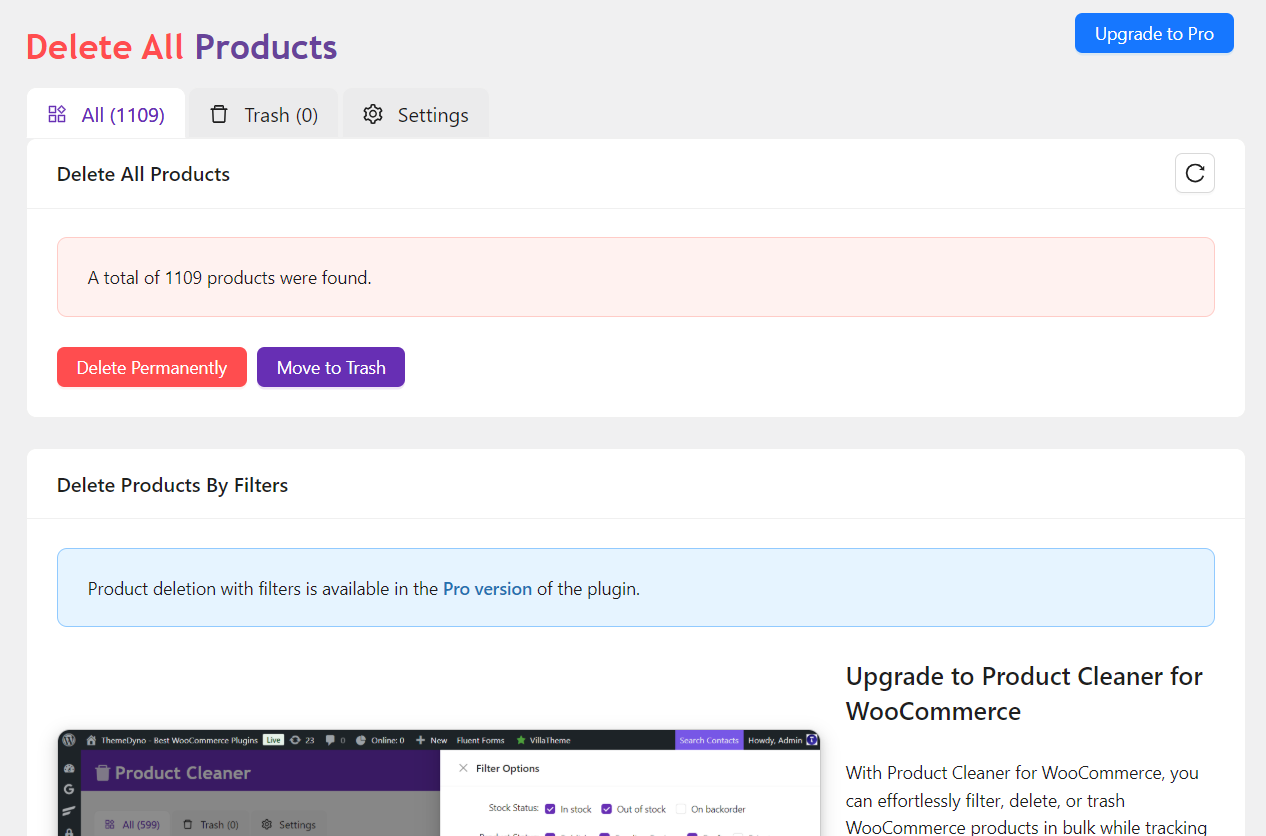The height and width of the screenshot is (836, 1266).
Task: Click the Upgrade to Pro button
Action: (1154, 33)
